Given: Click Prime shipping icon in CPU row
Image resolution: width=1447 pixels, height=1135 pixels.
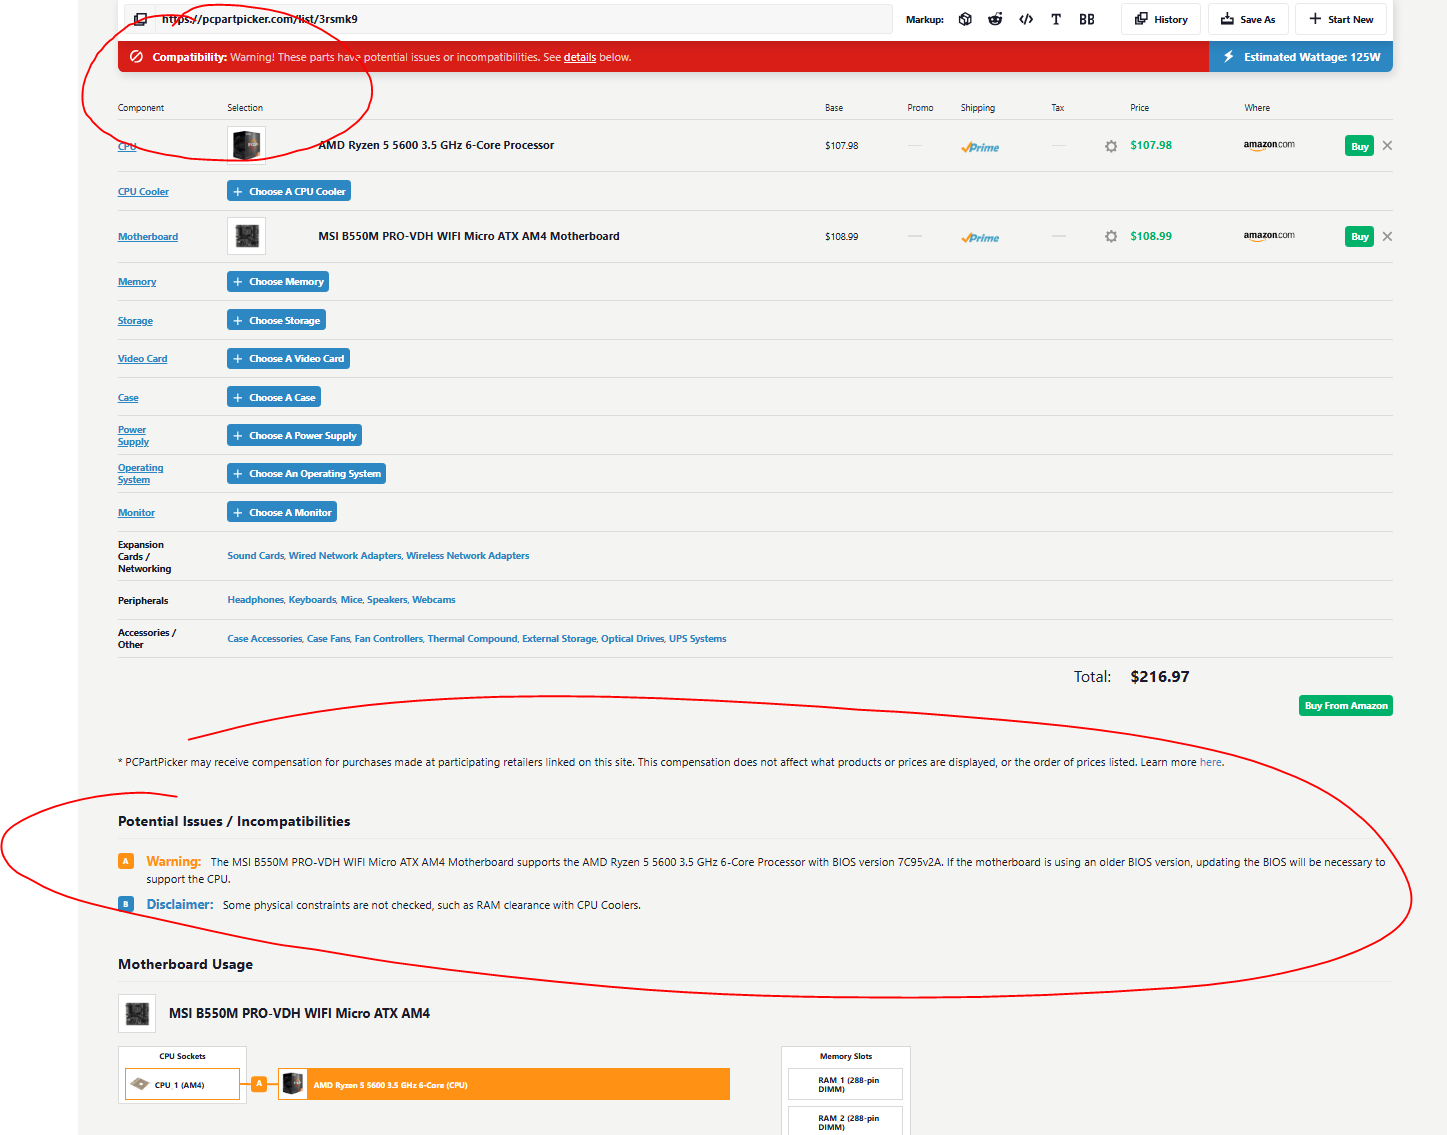Looking at the screenshot, I should (x=980, y=147).
